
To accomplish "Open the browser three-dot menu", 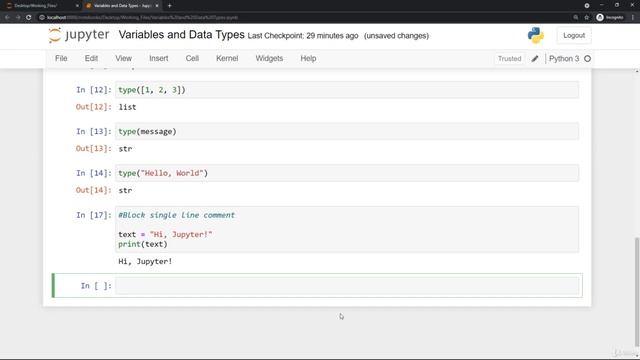I will (633, 18).
